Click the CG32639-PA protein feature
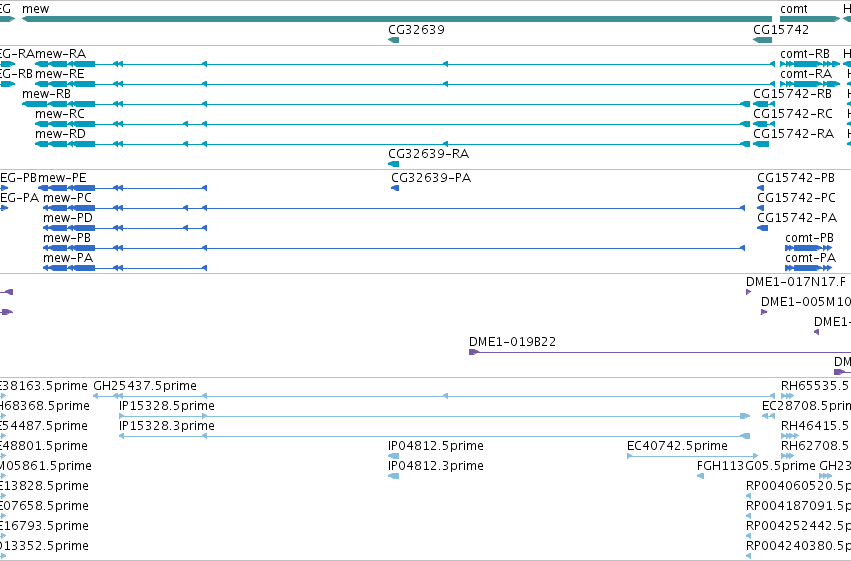The height and width of the screenshot is (561, 851). 395,188
